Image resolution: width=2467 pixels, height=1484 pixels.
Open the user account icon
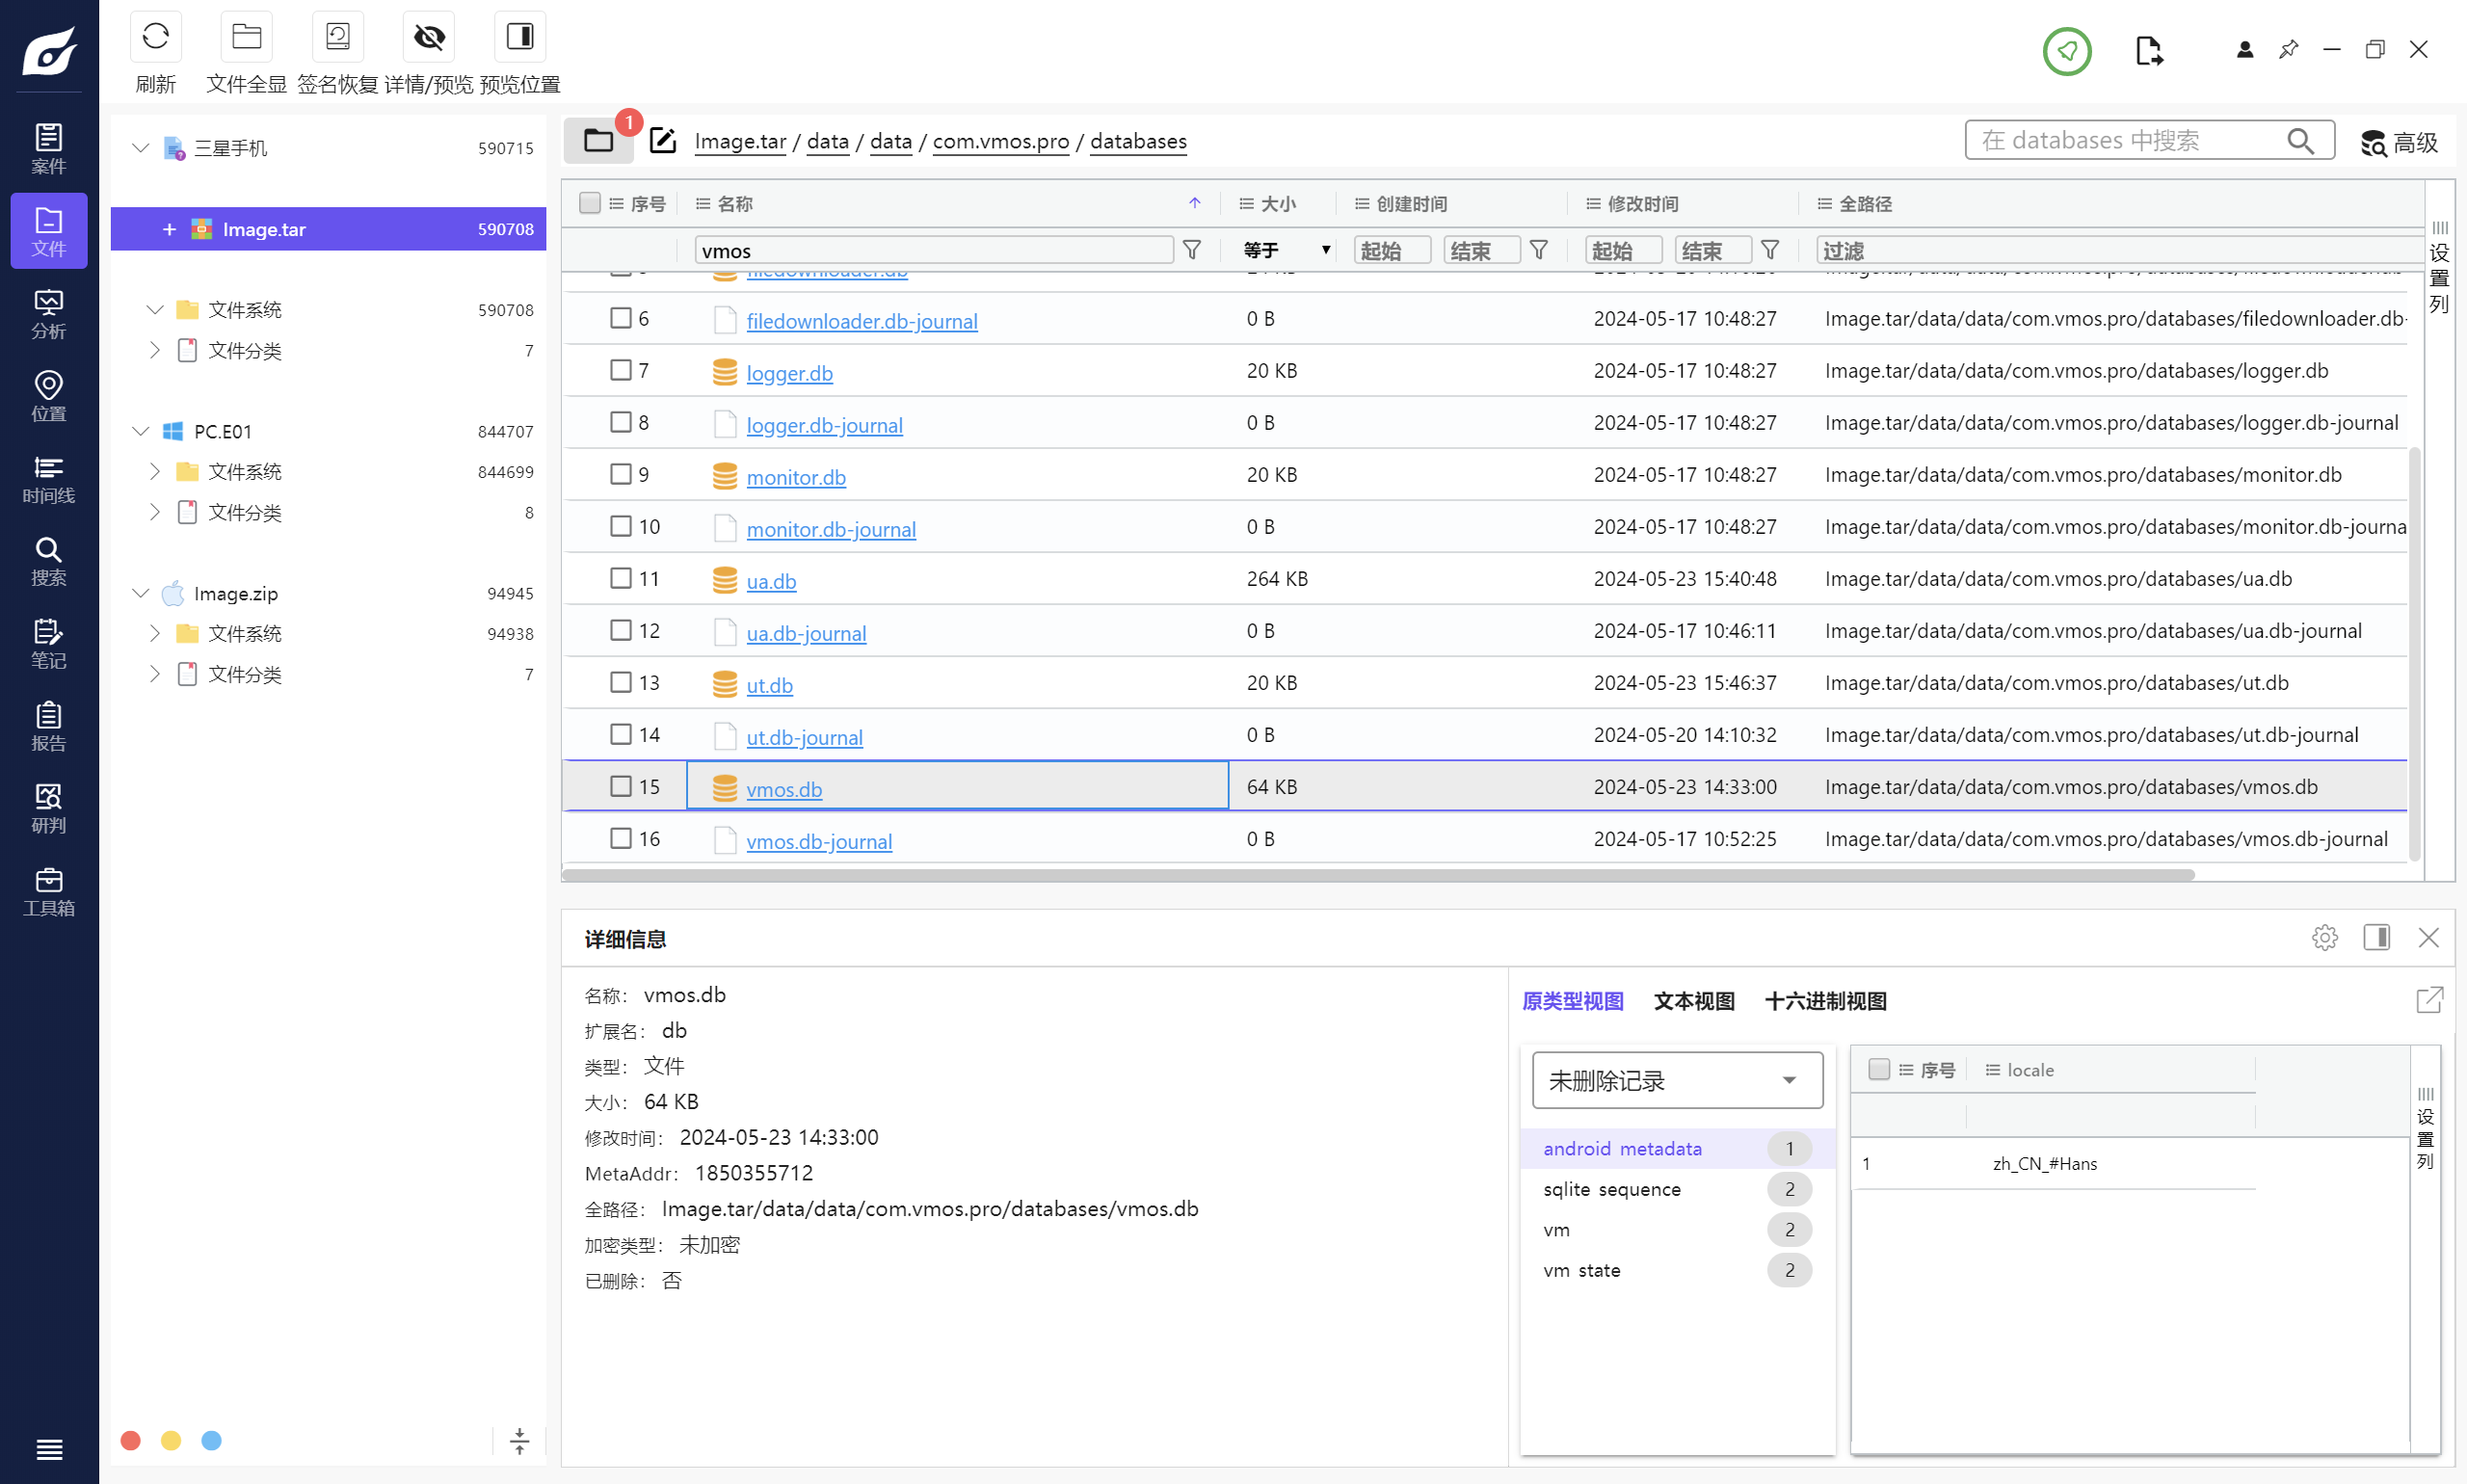tap(2245, 49)
